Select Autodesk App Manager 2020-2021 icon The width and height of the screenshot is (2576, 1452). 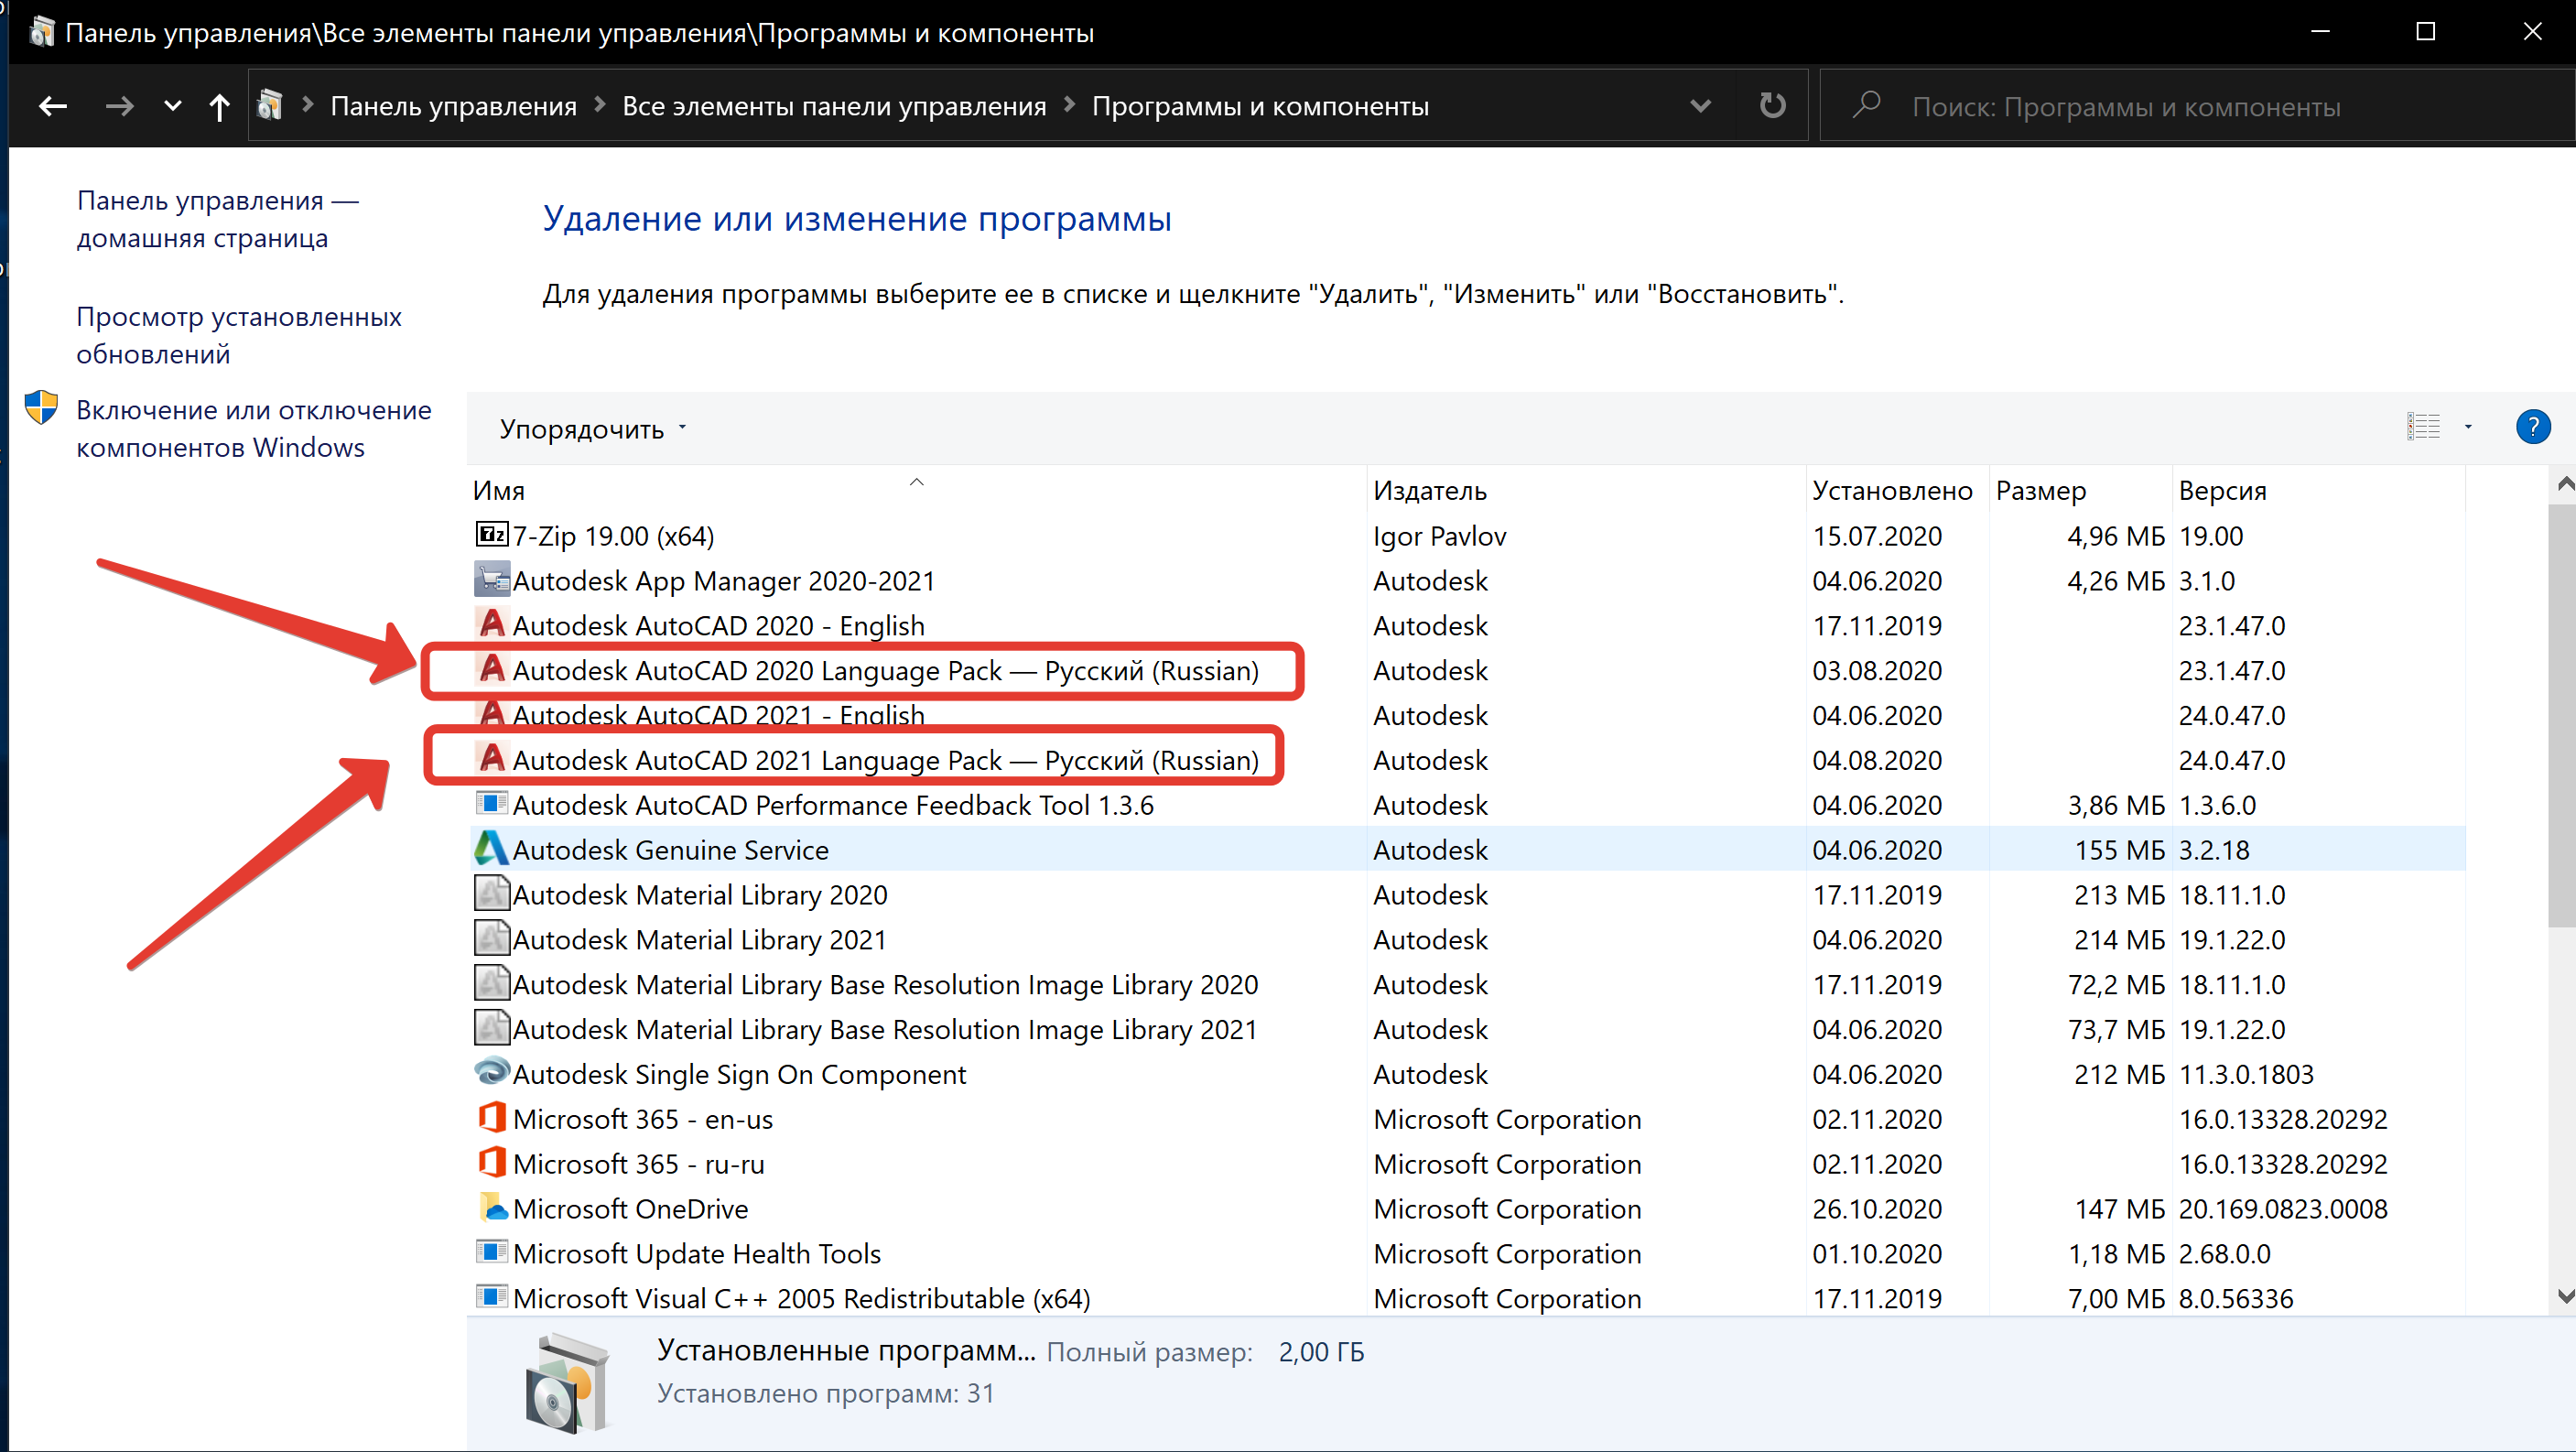click(x=491, y=579)
